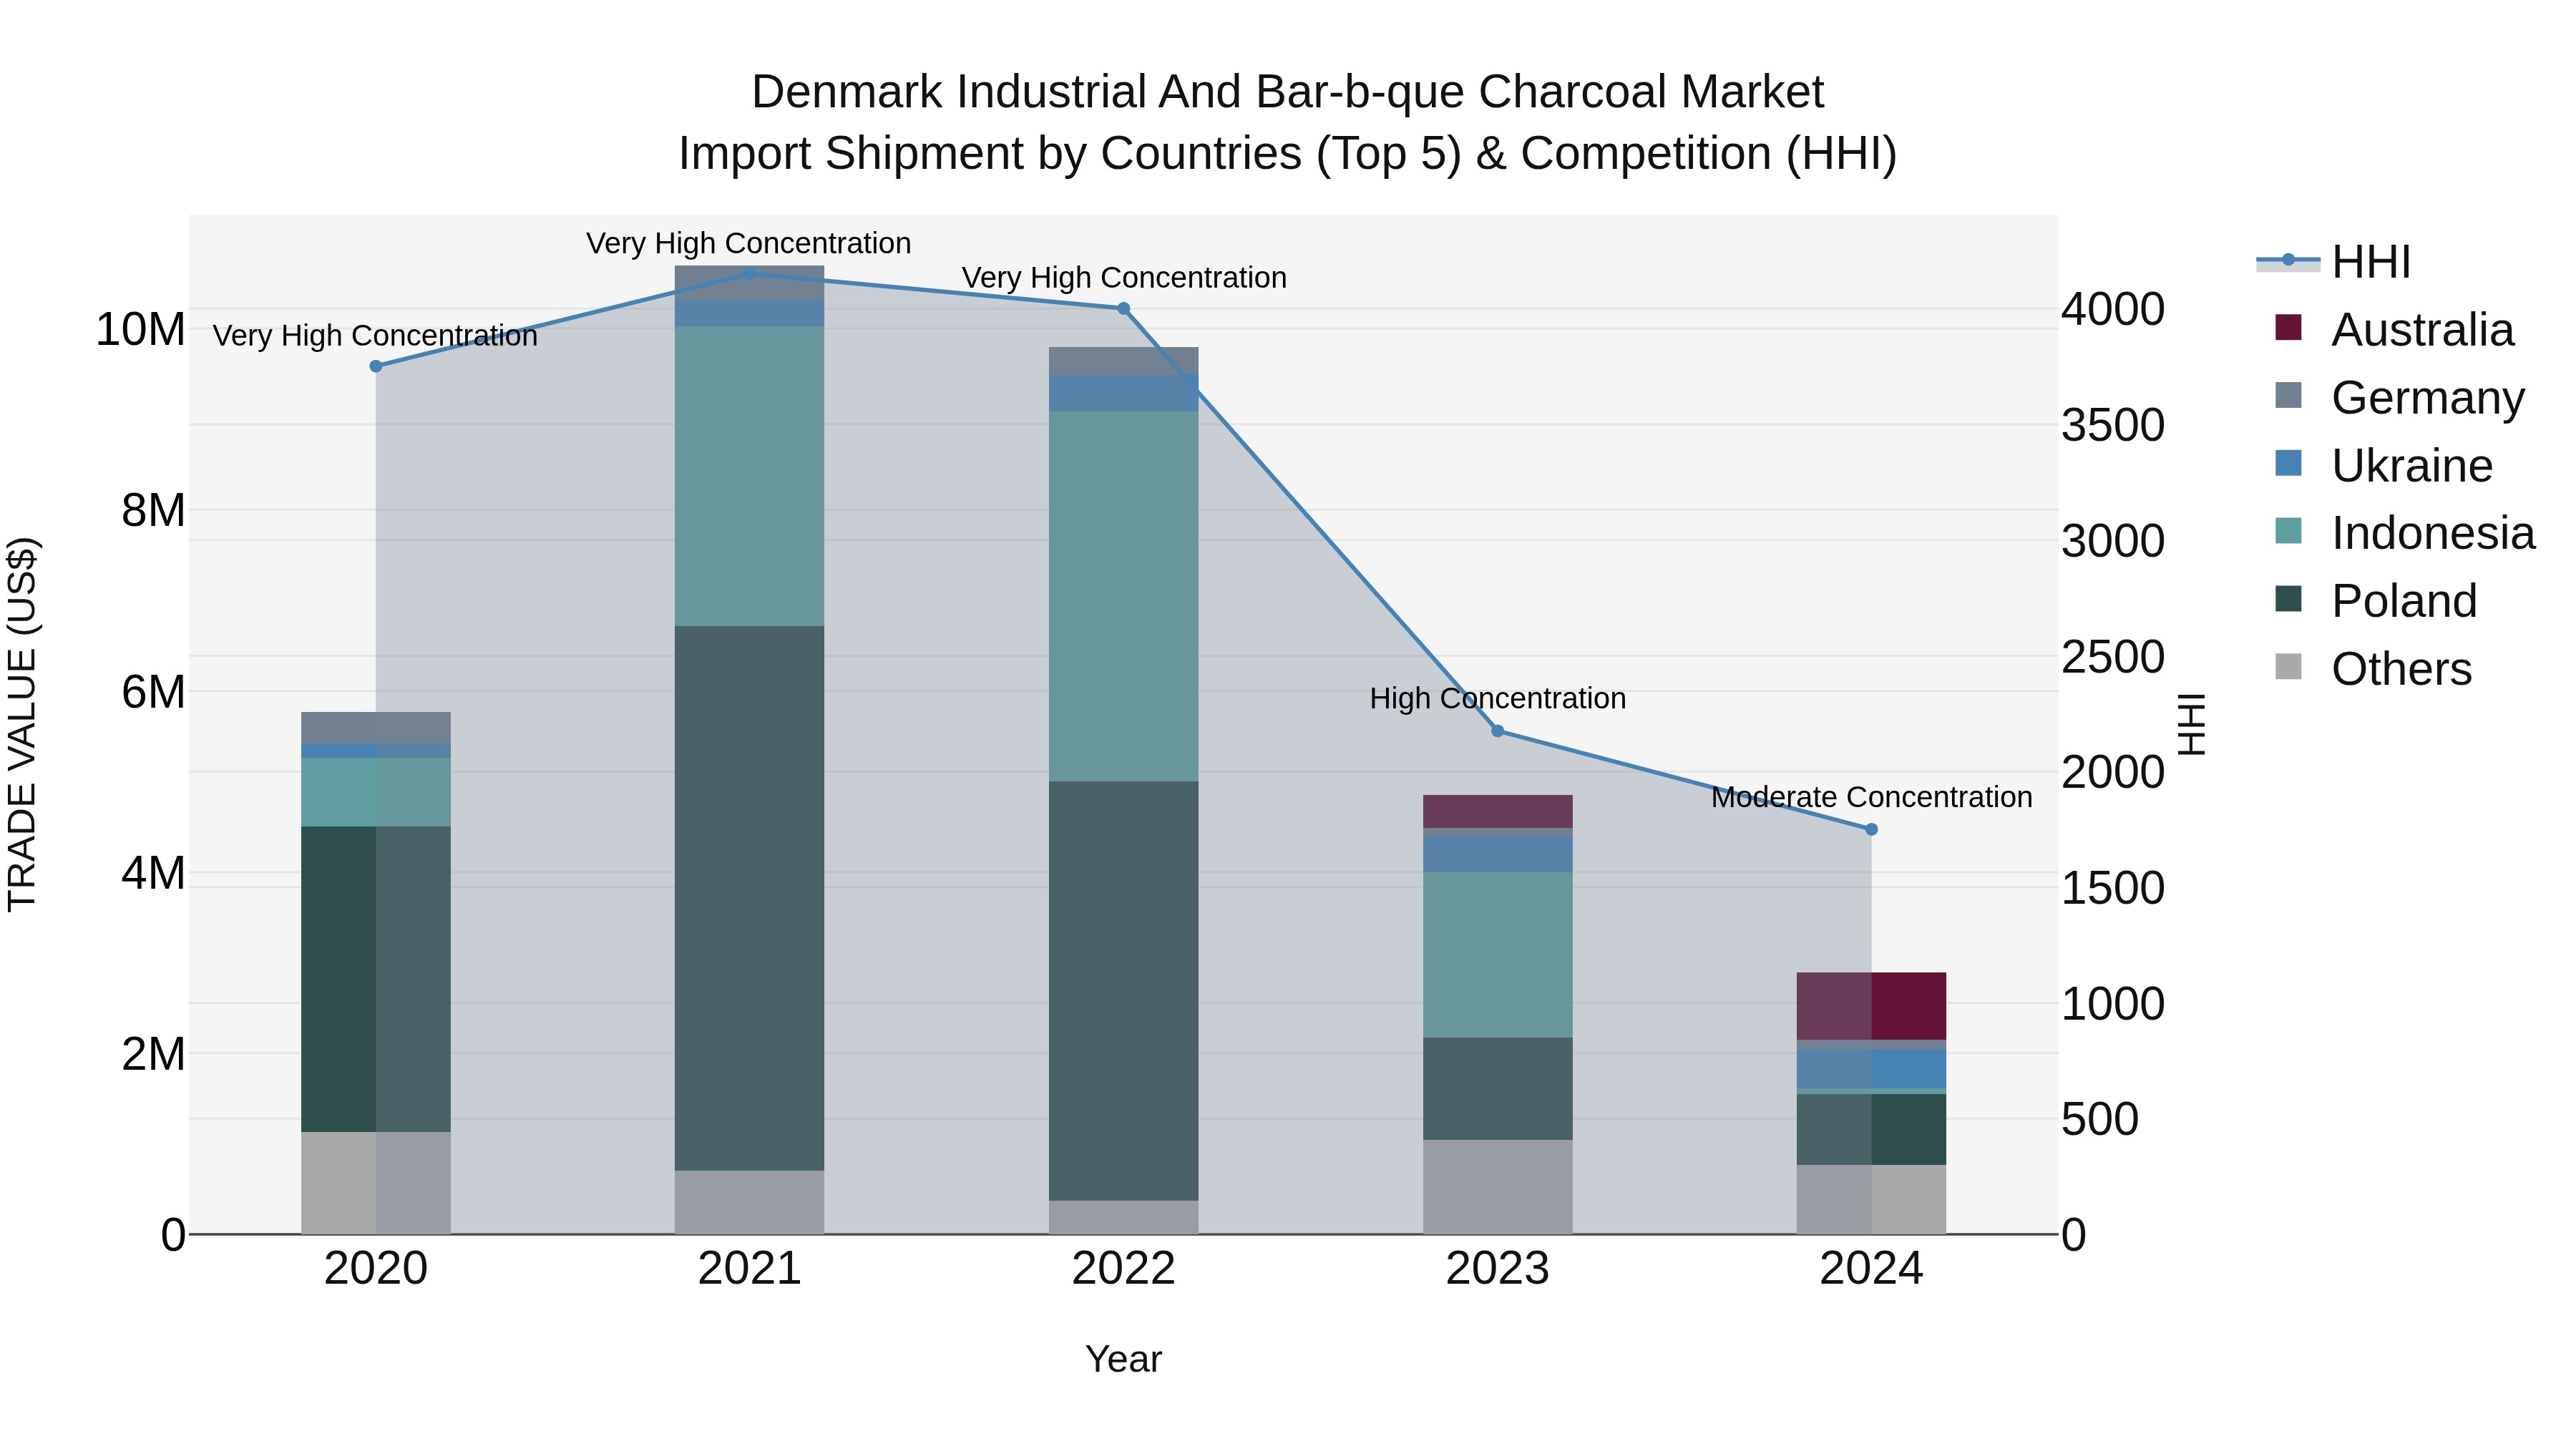Toggle the Australia legend entry

2394,330
